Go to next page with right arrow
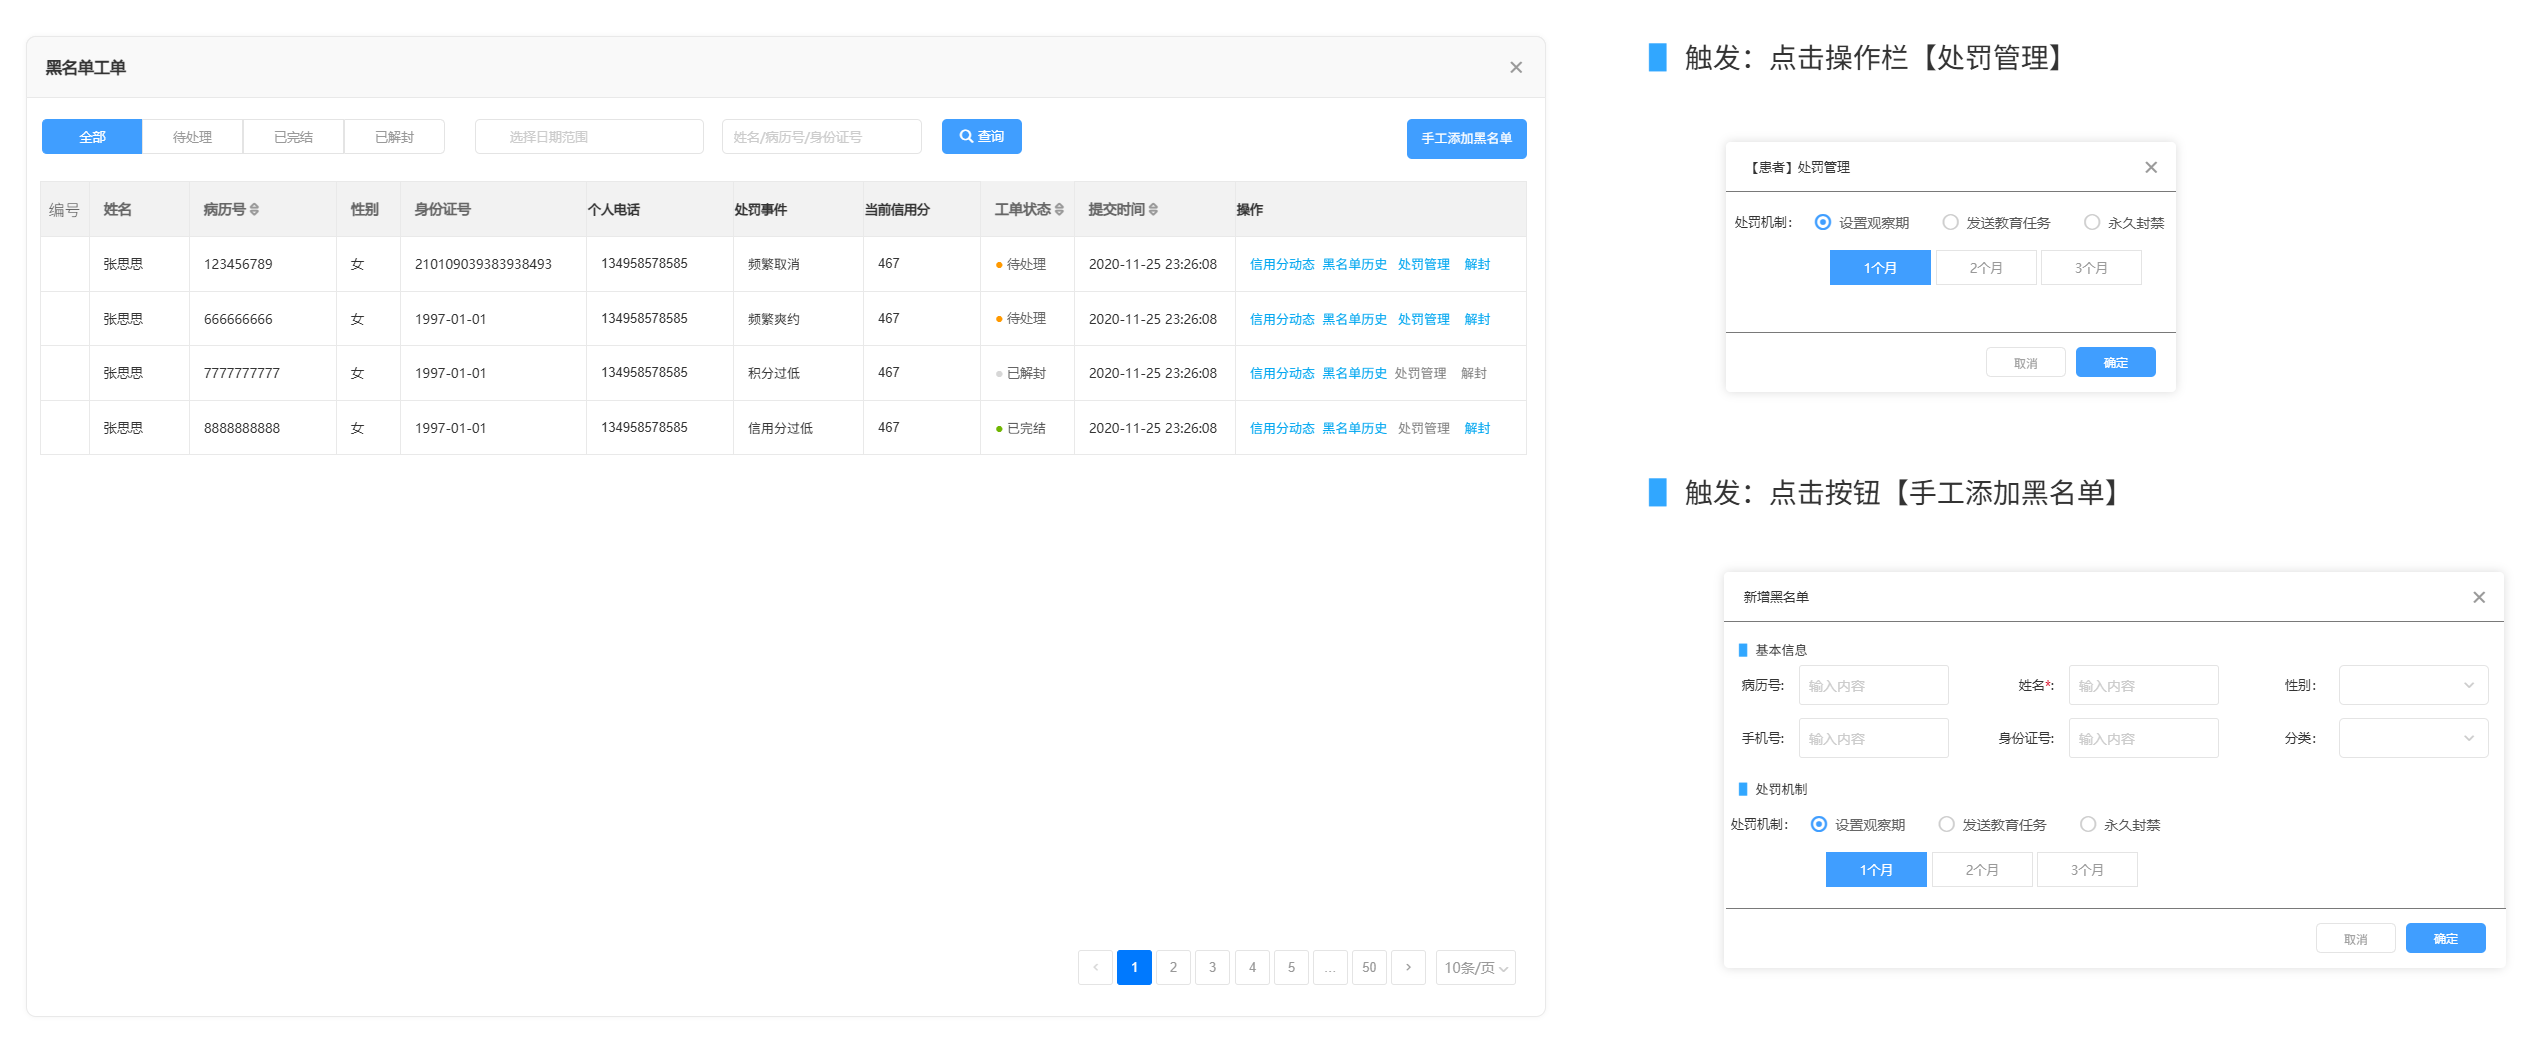The width and height of the screenshot is (2548, 1049). 1408,968
